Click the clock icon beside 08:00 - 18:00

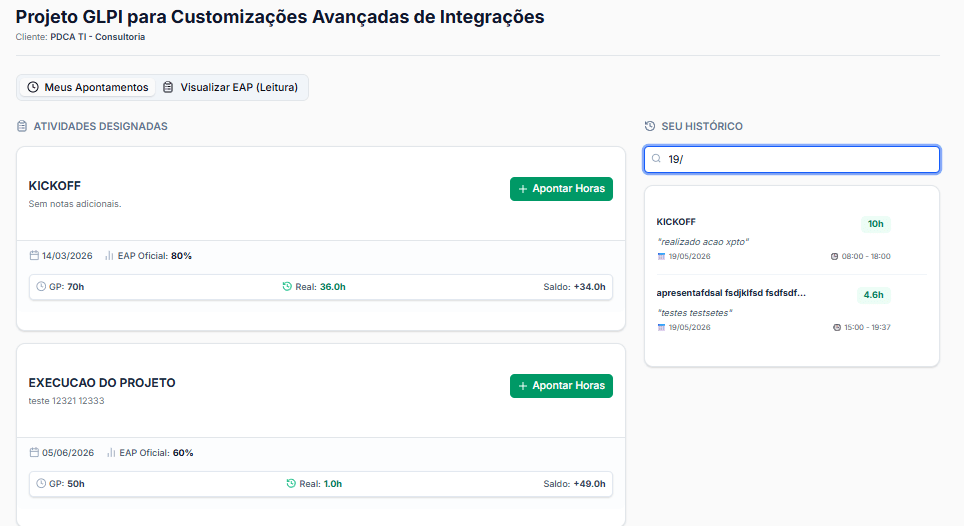point(834,256)
